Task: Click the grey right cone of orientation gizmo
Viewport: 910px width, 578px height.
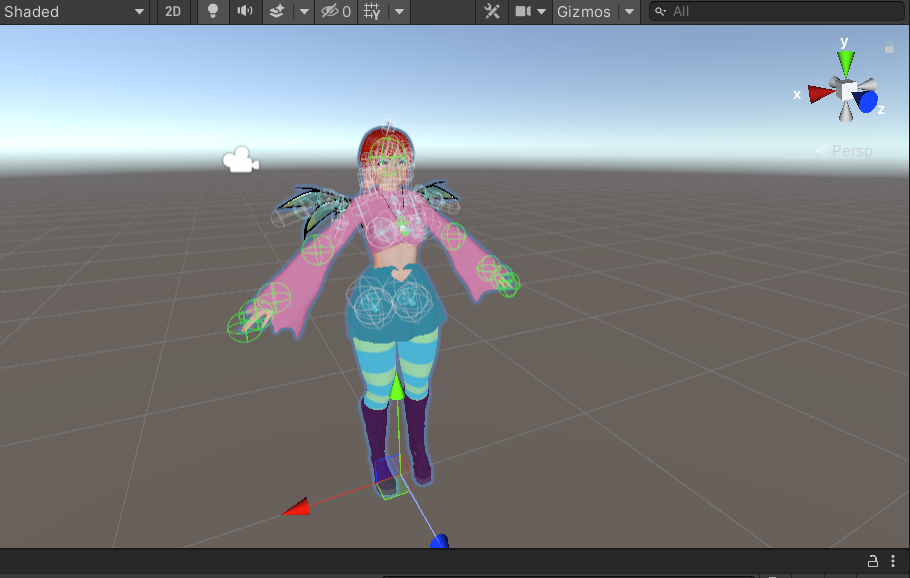Action: pyautogui.click(x=867, y=85)
